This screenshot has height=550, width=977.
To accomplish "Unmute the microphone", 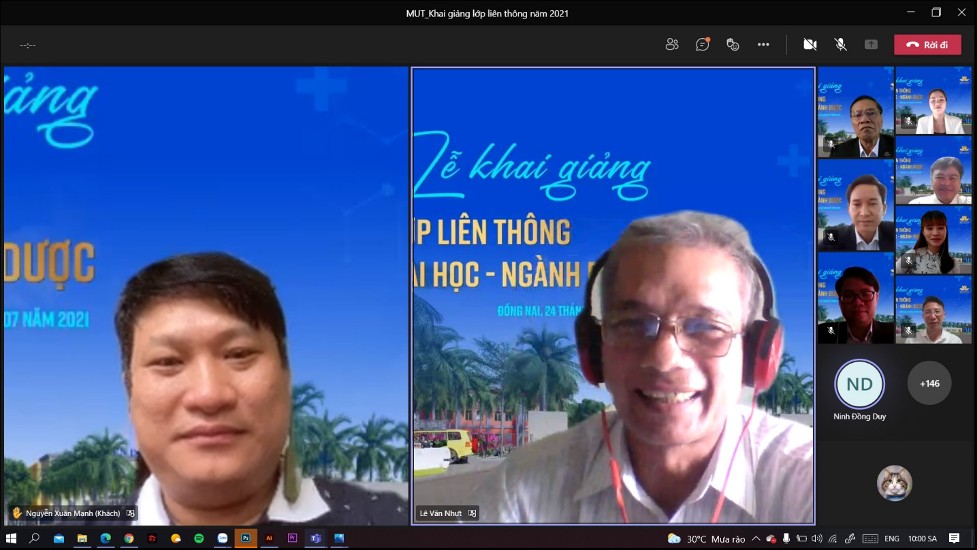I will point(841,44).
